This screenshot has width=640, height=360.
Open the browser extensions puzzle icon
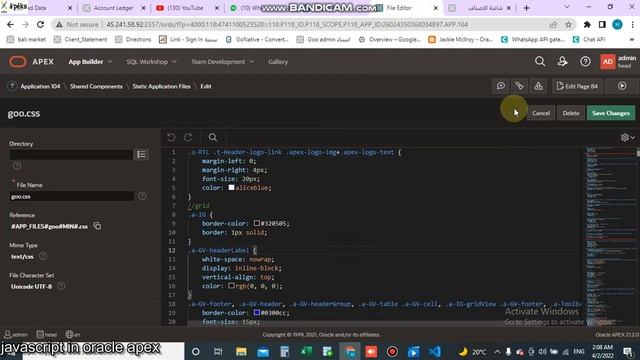(x=587, y=24)
